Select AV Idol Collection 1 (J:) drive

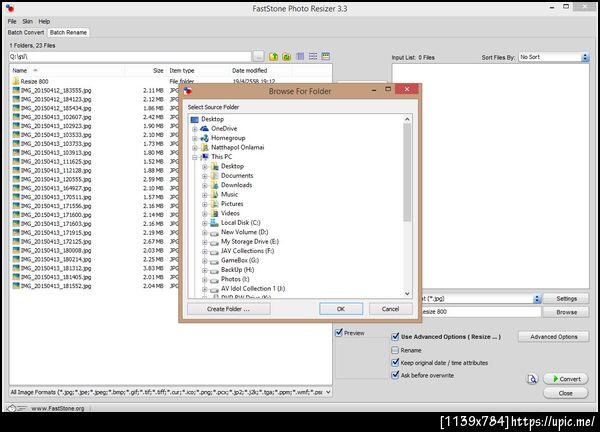pyautogui.click(x=253, y=289)
